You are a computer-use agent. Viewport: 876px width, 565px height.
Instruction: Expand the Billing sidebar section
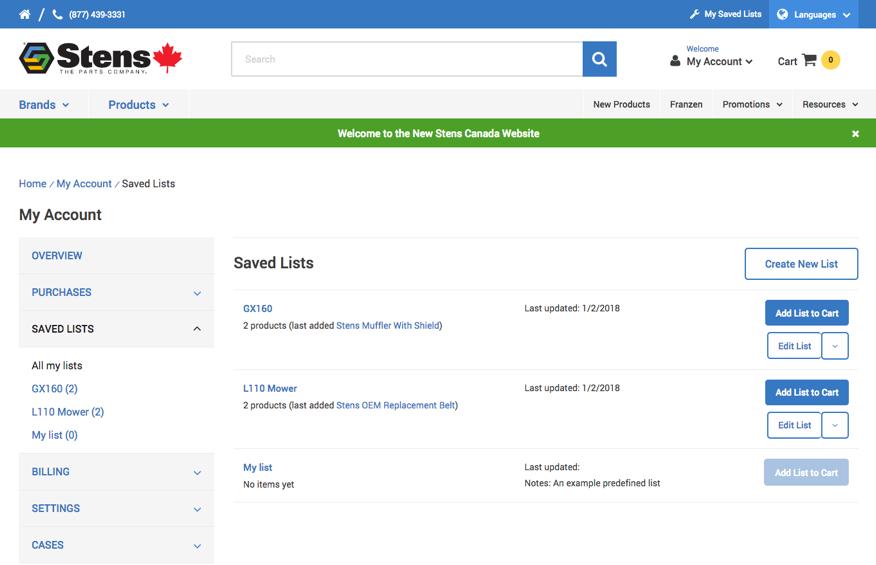tap(116, 472)
